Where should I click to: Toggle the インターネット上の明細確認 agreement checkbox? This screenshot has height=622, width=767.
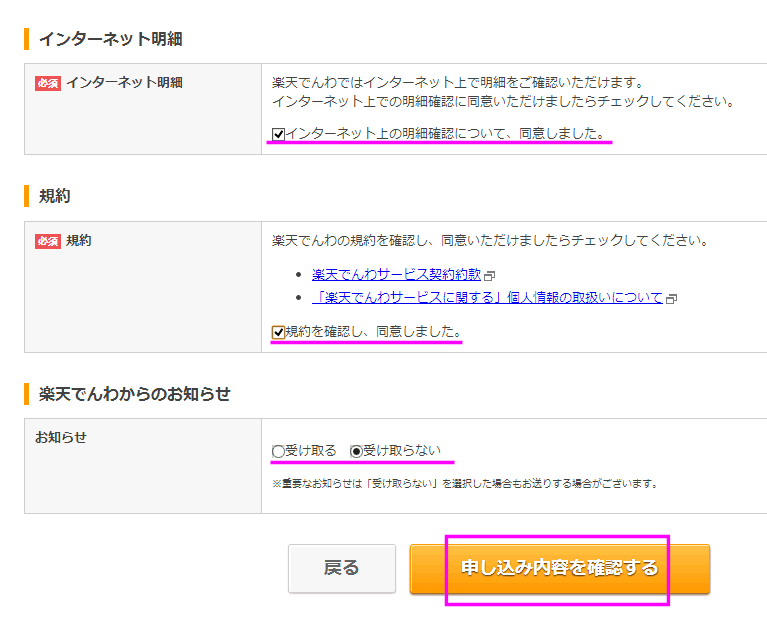tap(279, 134)
